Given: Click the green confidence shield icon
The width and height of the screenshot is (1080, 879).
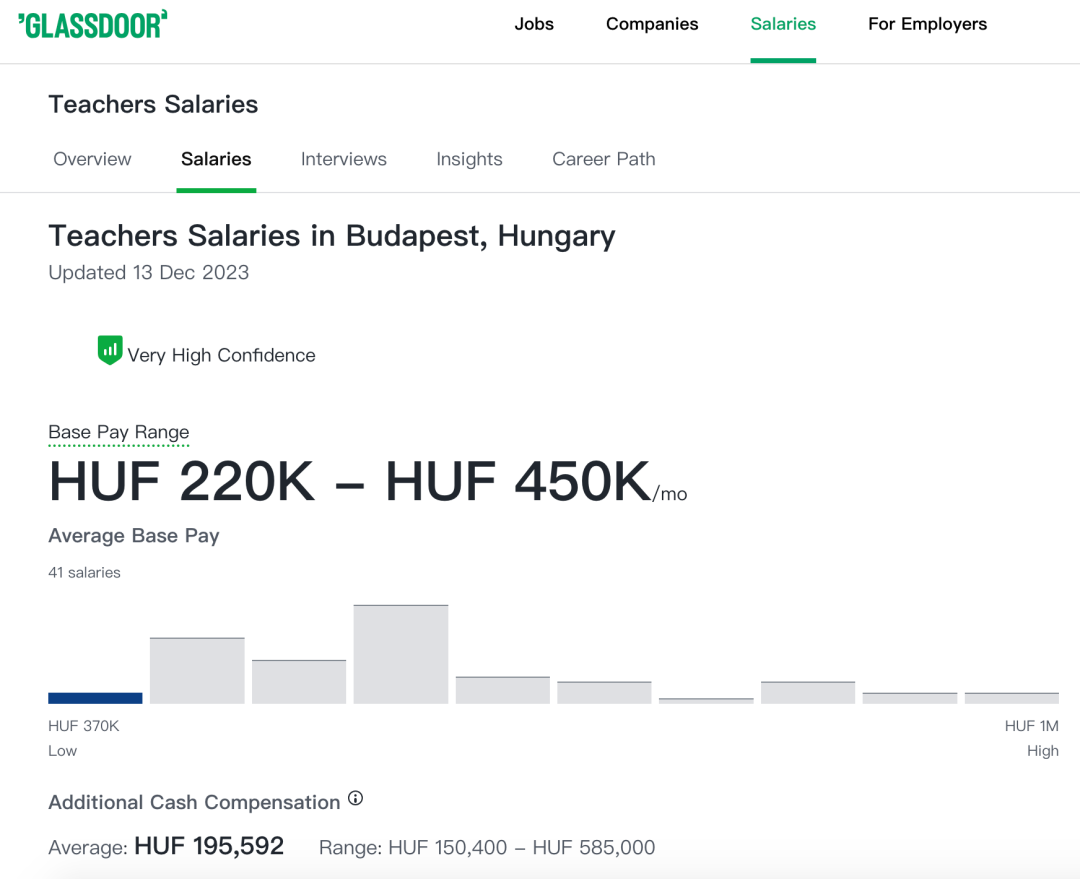Looking at the screenshot, I should [110, 350].
